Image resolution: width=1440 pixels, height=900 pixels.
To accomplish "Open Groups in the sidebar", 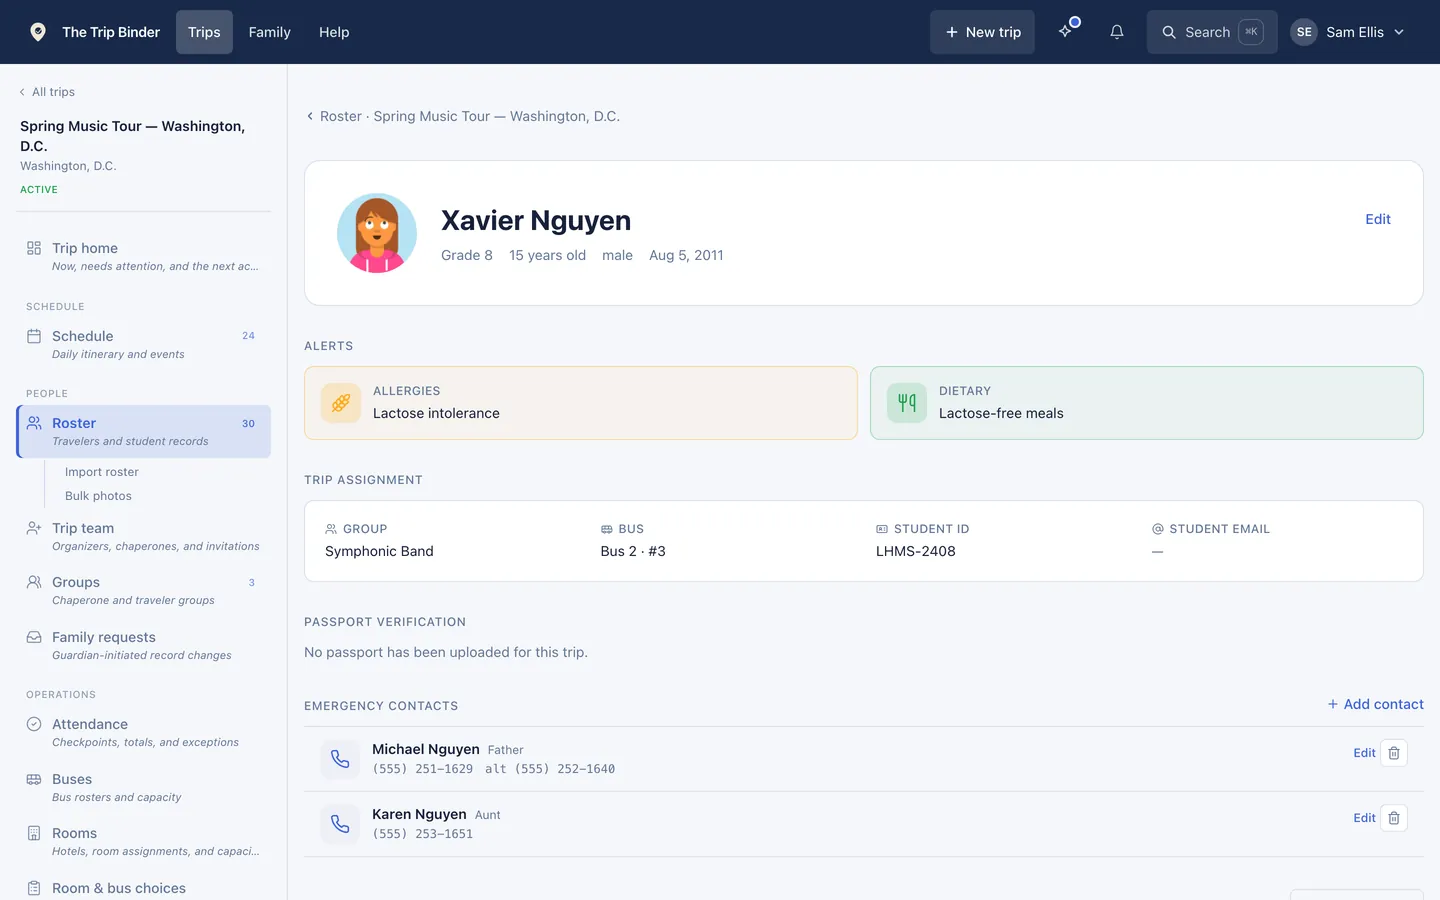I will click(x=144, y=590).
